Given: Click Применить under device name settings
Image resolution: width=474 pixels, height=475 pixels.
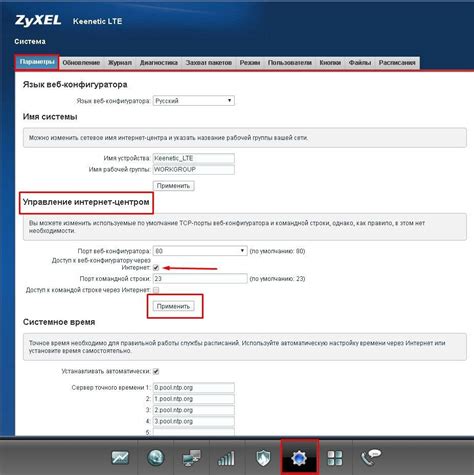Looking at the screenshot, I should pos(173,186).
